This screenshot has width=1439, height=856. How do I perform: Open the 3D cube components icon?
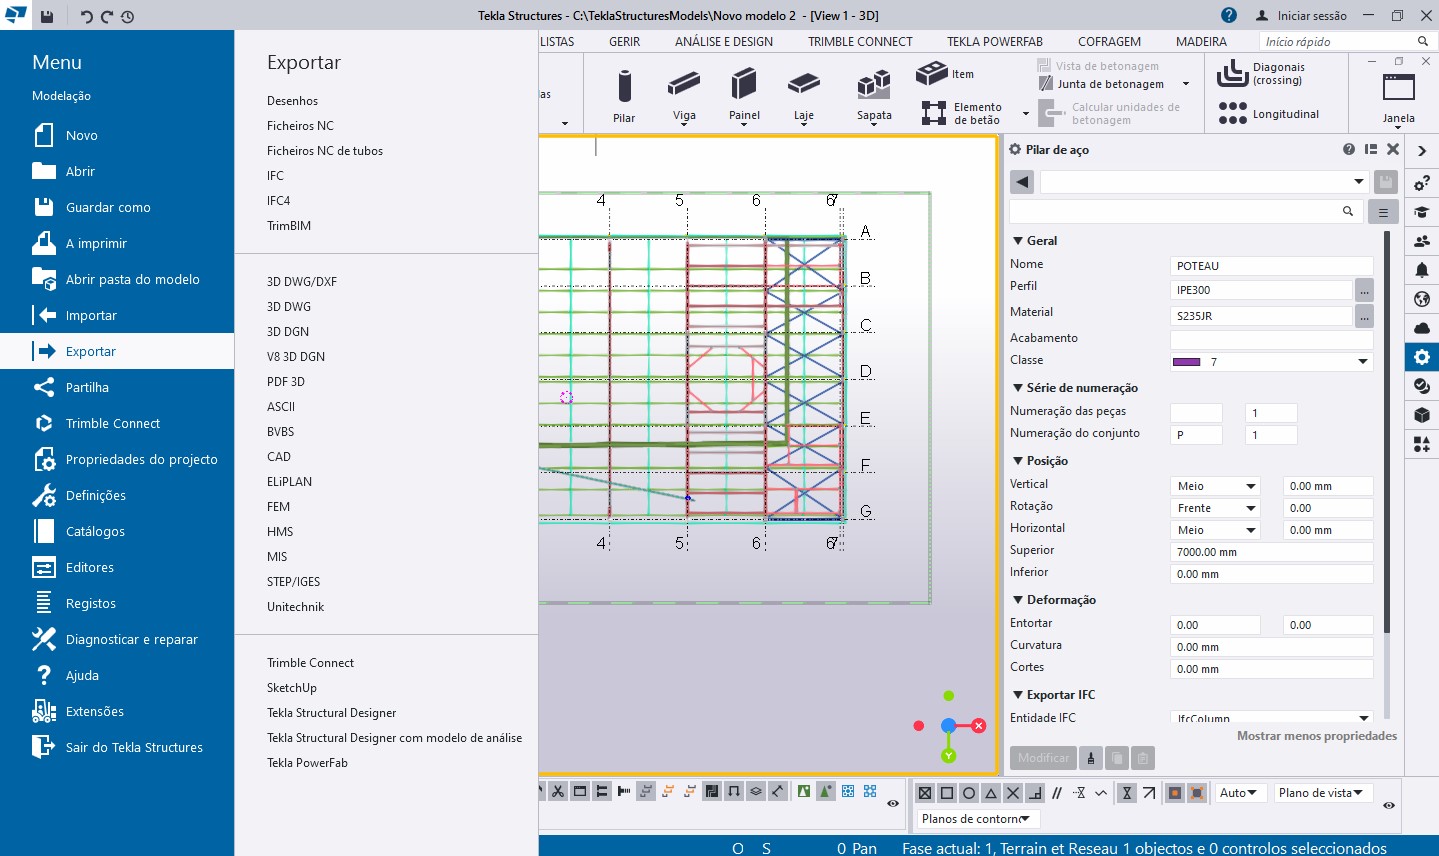pyautogui.click(x=1421, y=415)
